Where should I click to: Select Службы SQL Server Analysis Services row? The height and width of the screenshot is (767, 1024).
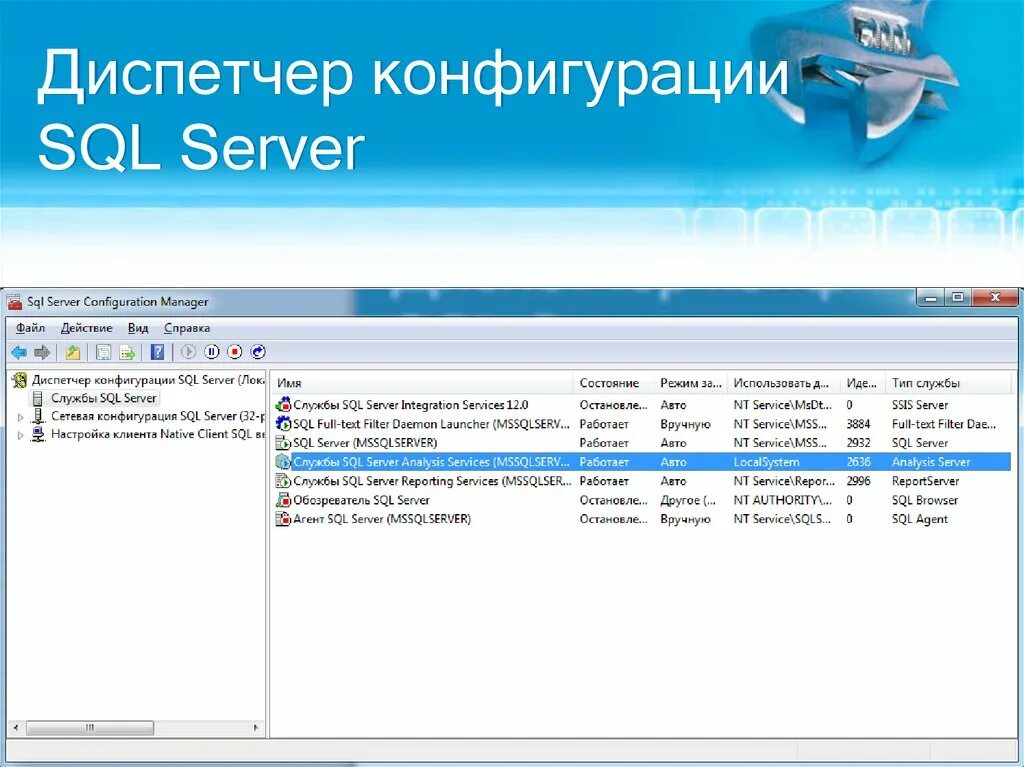click(x=431, y=462)
